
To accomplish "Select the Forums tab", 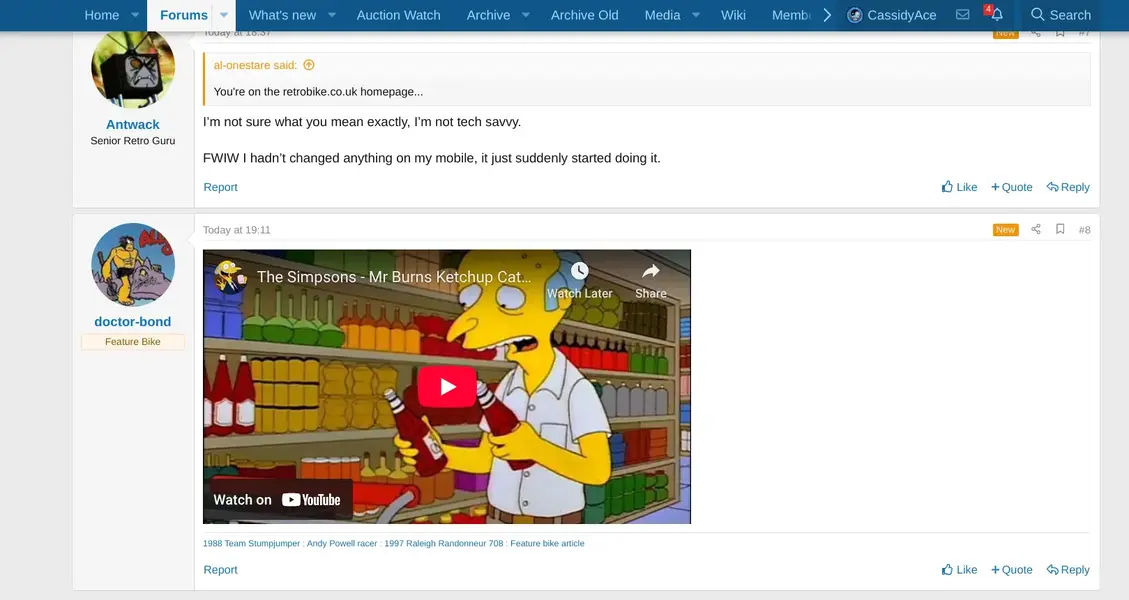I will (184, 15).
